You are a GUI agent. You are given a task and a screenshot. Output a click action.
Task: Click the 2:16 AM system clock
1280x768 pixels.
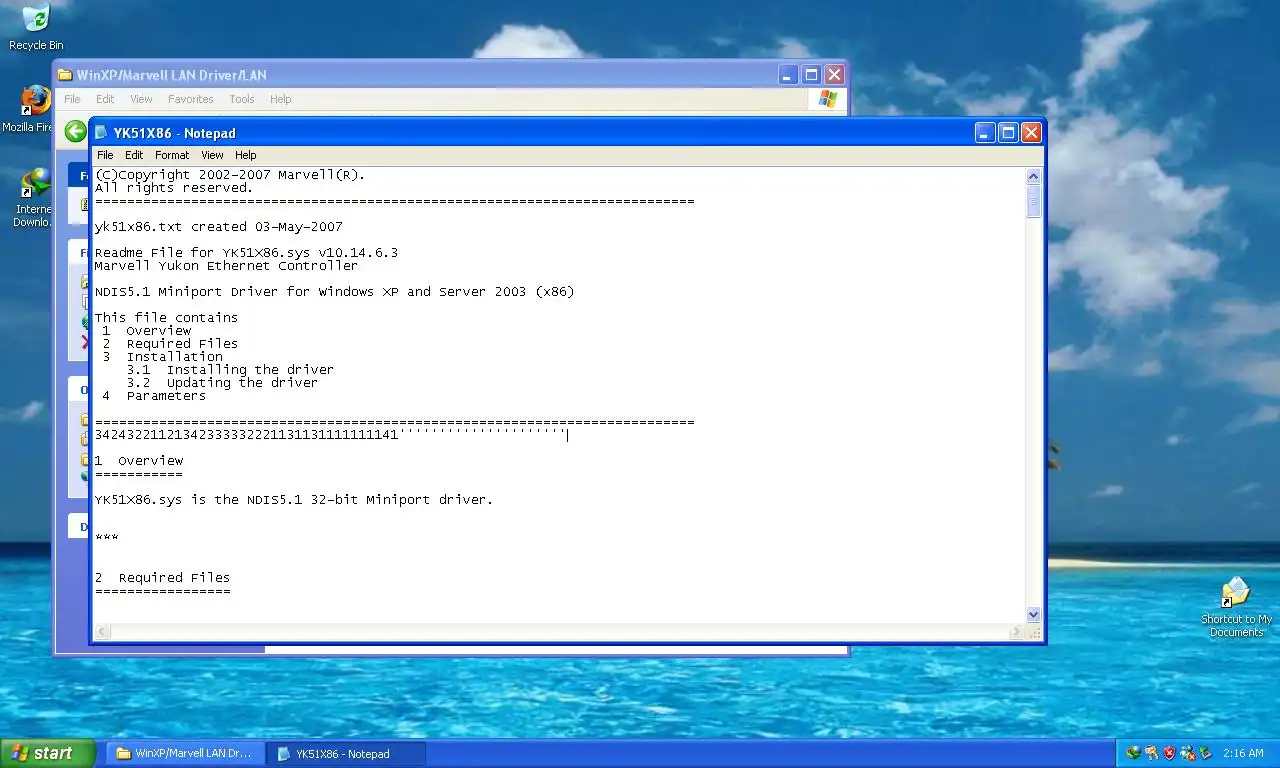1242,753
